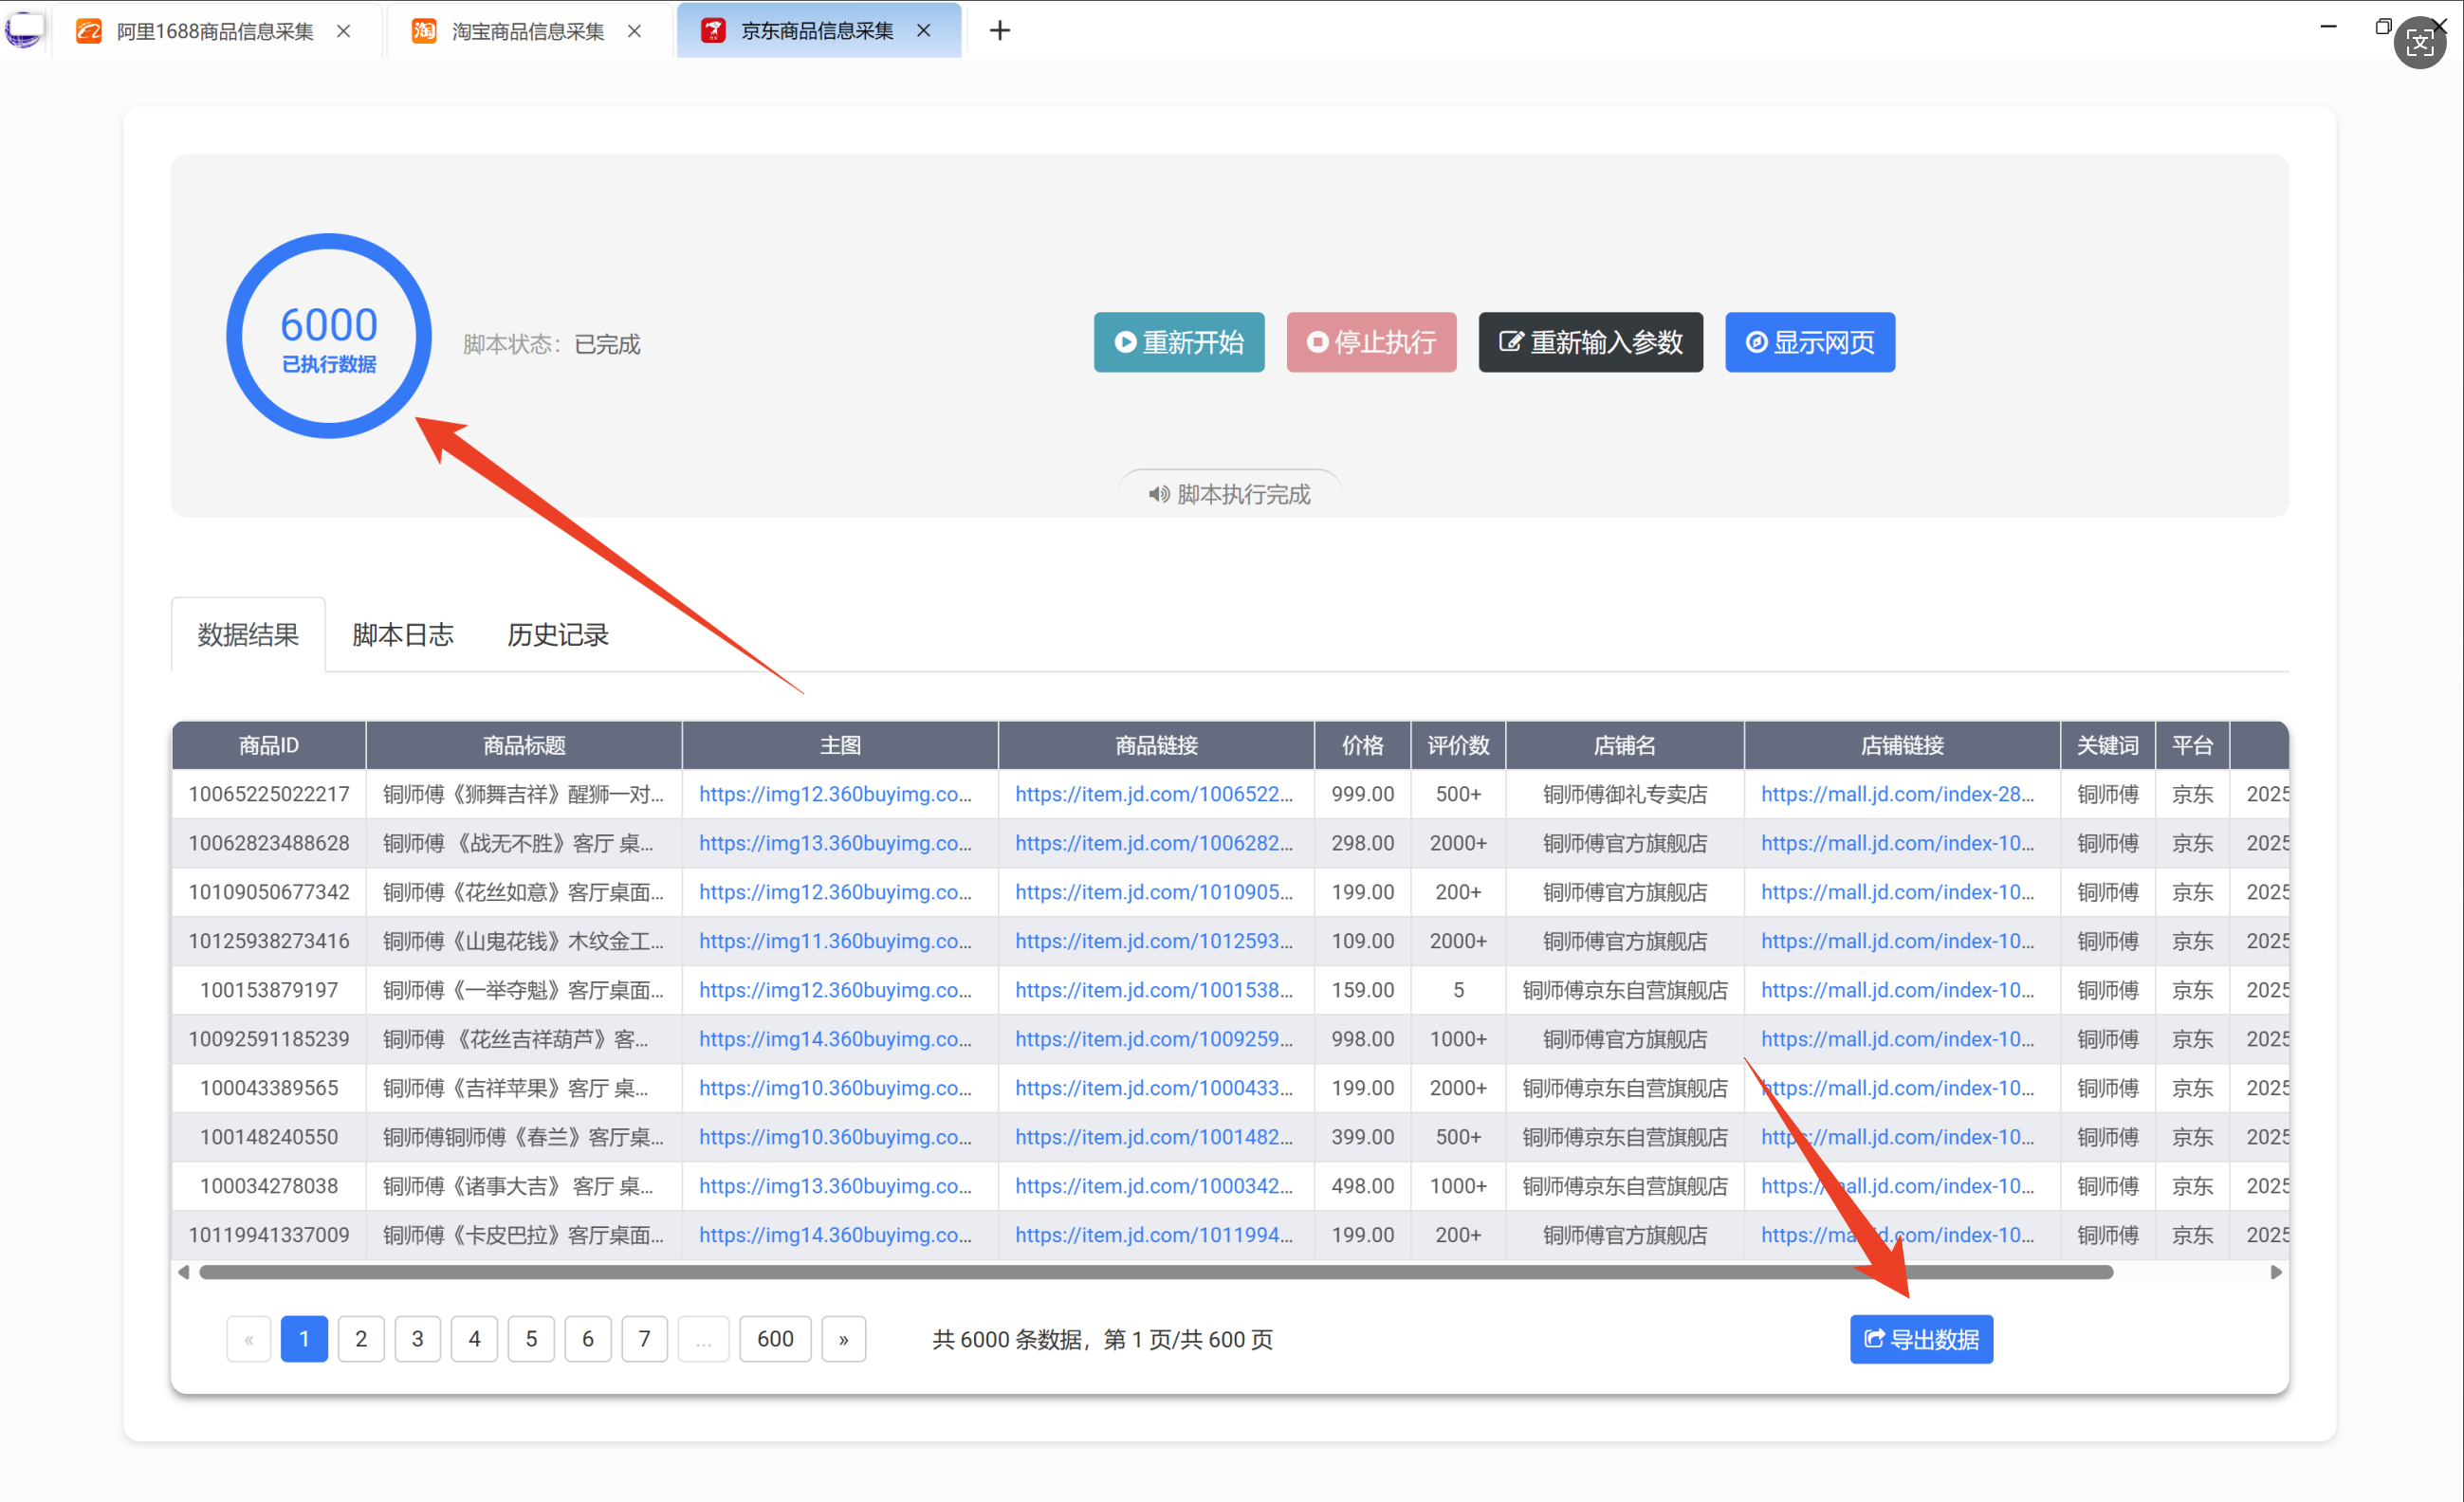Click the 共 6000 条数据 summary text
Screen dimensions: 2464x1502
click(x=1103, y=1339)
